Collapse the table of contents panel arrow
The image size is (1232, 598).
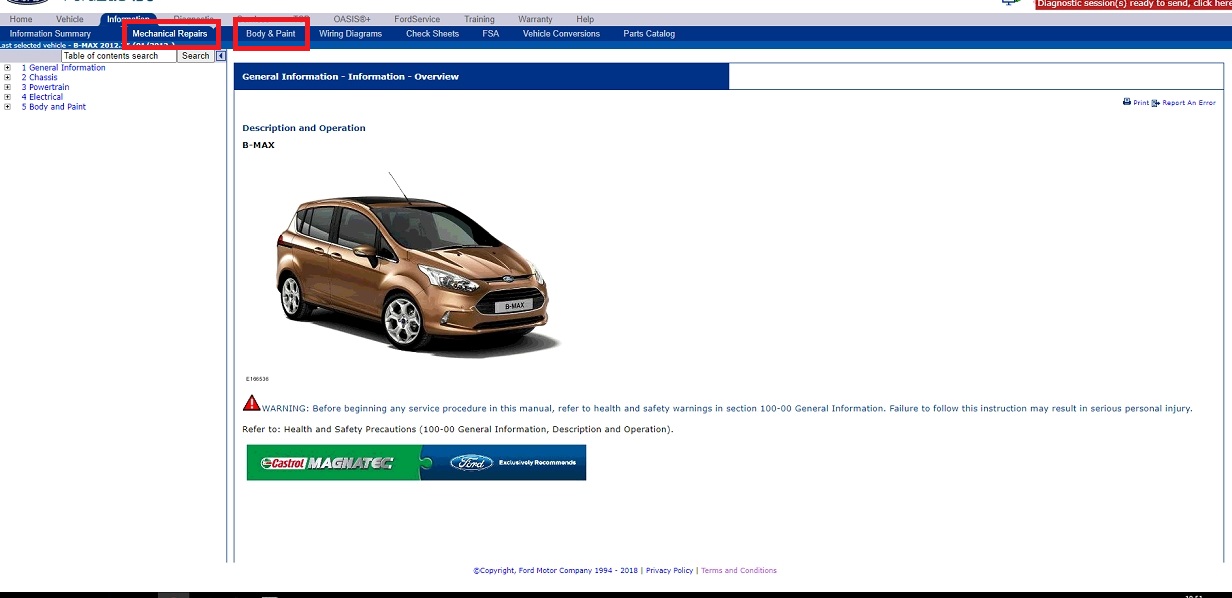point(221,56)
